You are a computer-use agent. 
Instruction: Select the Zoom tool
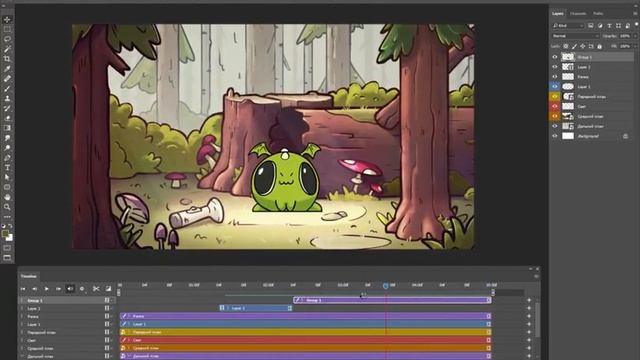tap(7, 207)
